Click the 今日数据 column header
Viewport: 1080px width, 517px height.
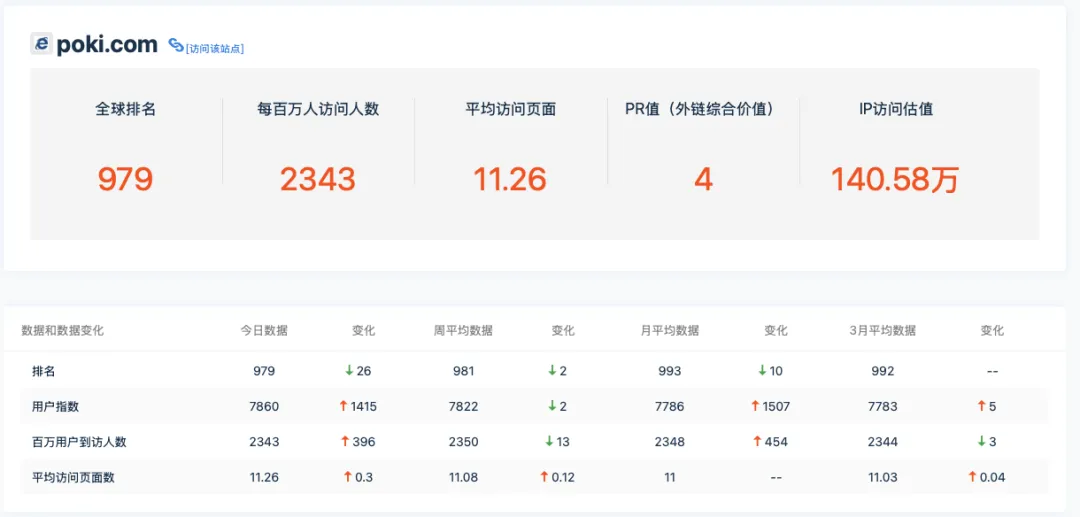pos(264,330)
